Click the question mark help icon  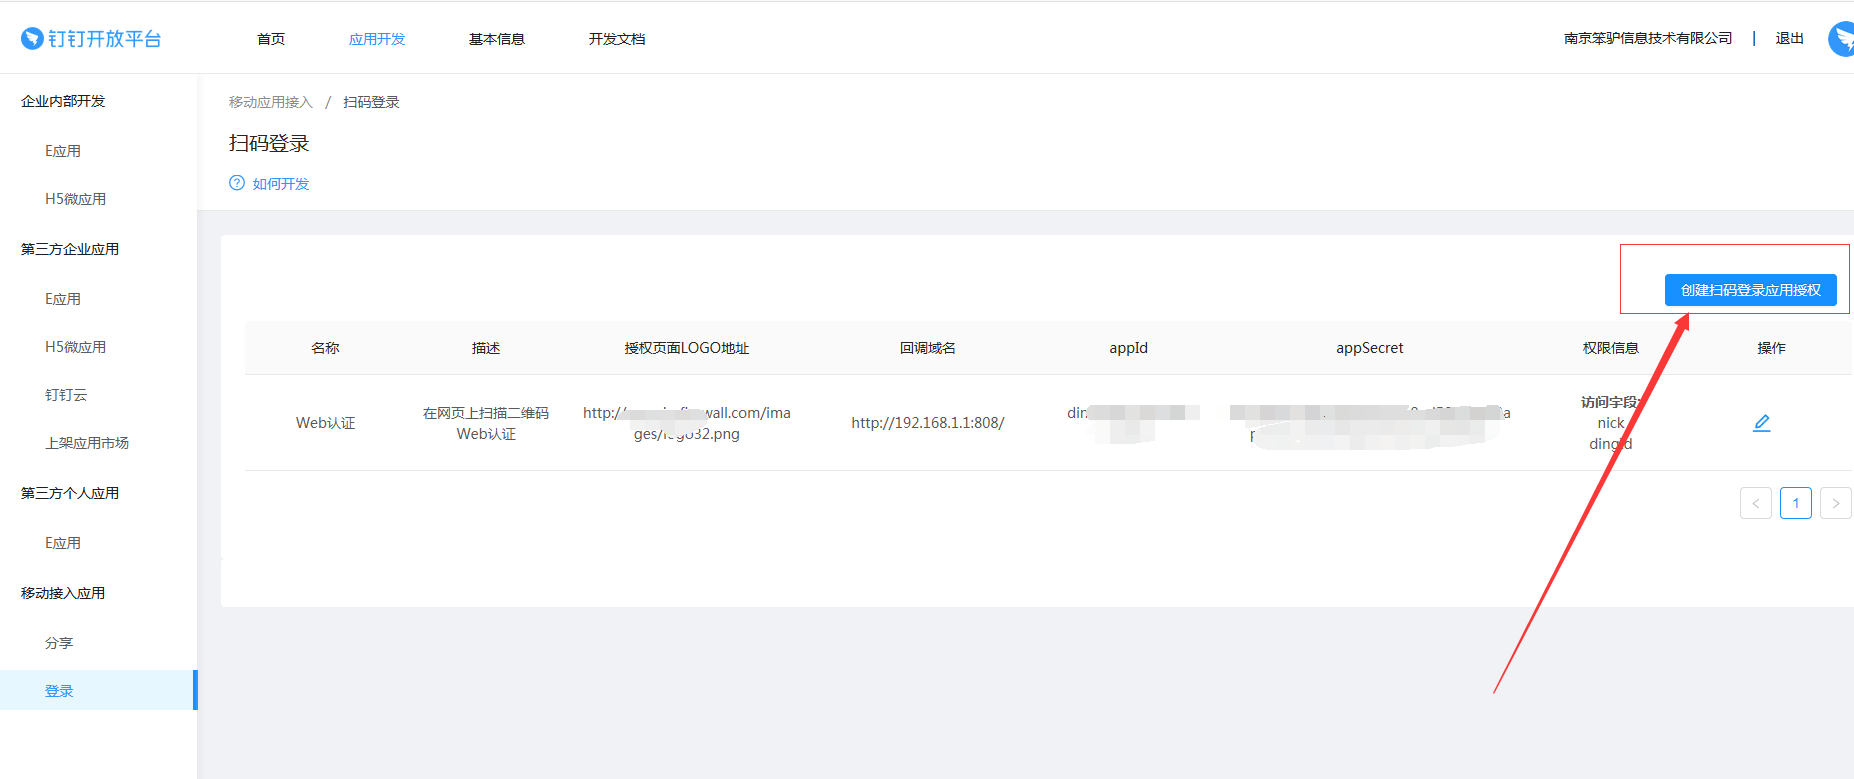click(237, 183)
